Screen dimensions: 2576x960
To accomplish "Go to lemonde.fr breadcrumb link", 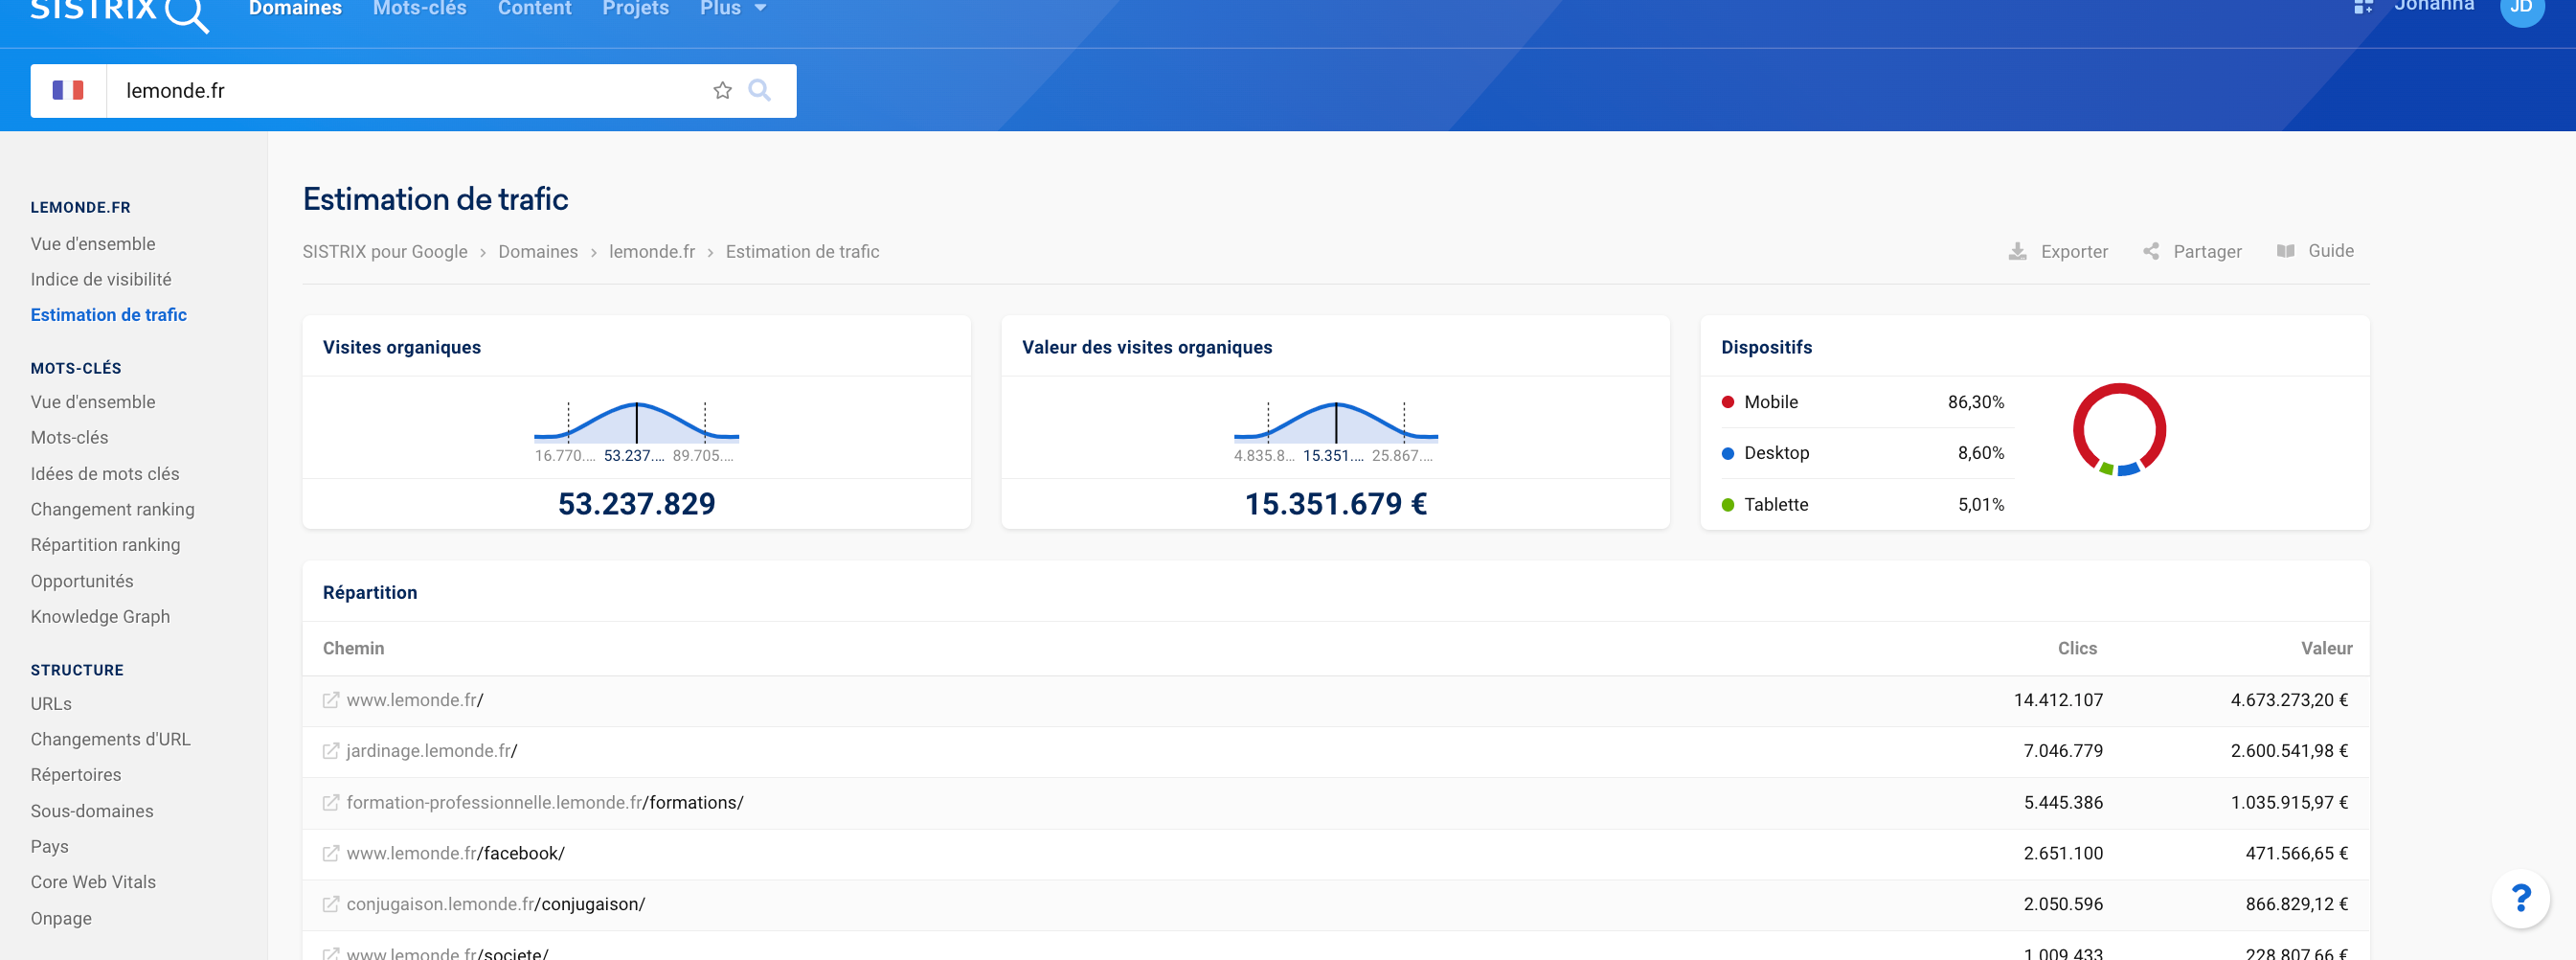I will pyautogui.click(x=652, y=252).
